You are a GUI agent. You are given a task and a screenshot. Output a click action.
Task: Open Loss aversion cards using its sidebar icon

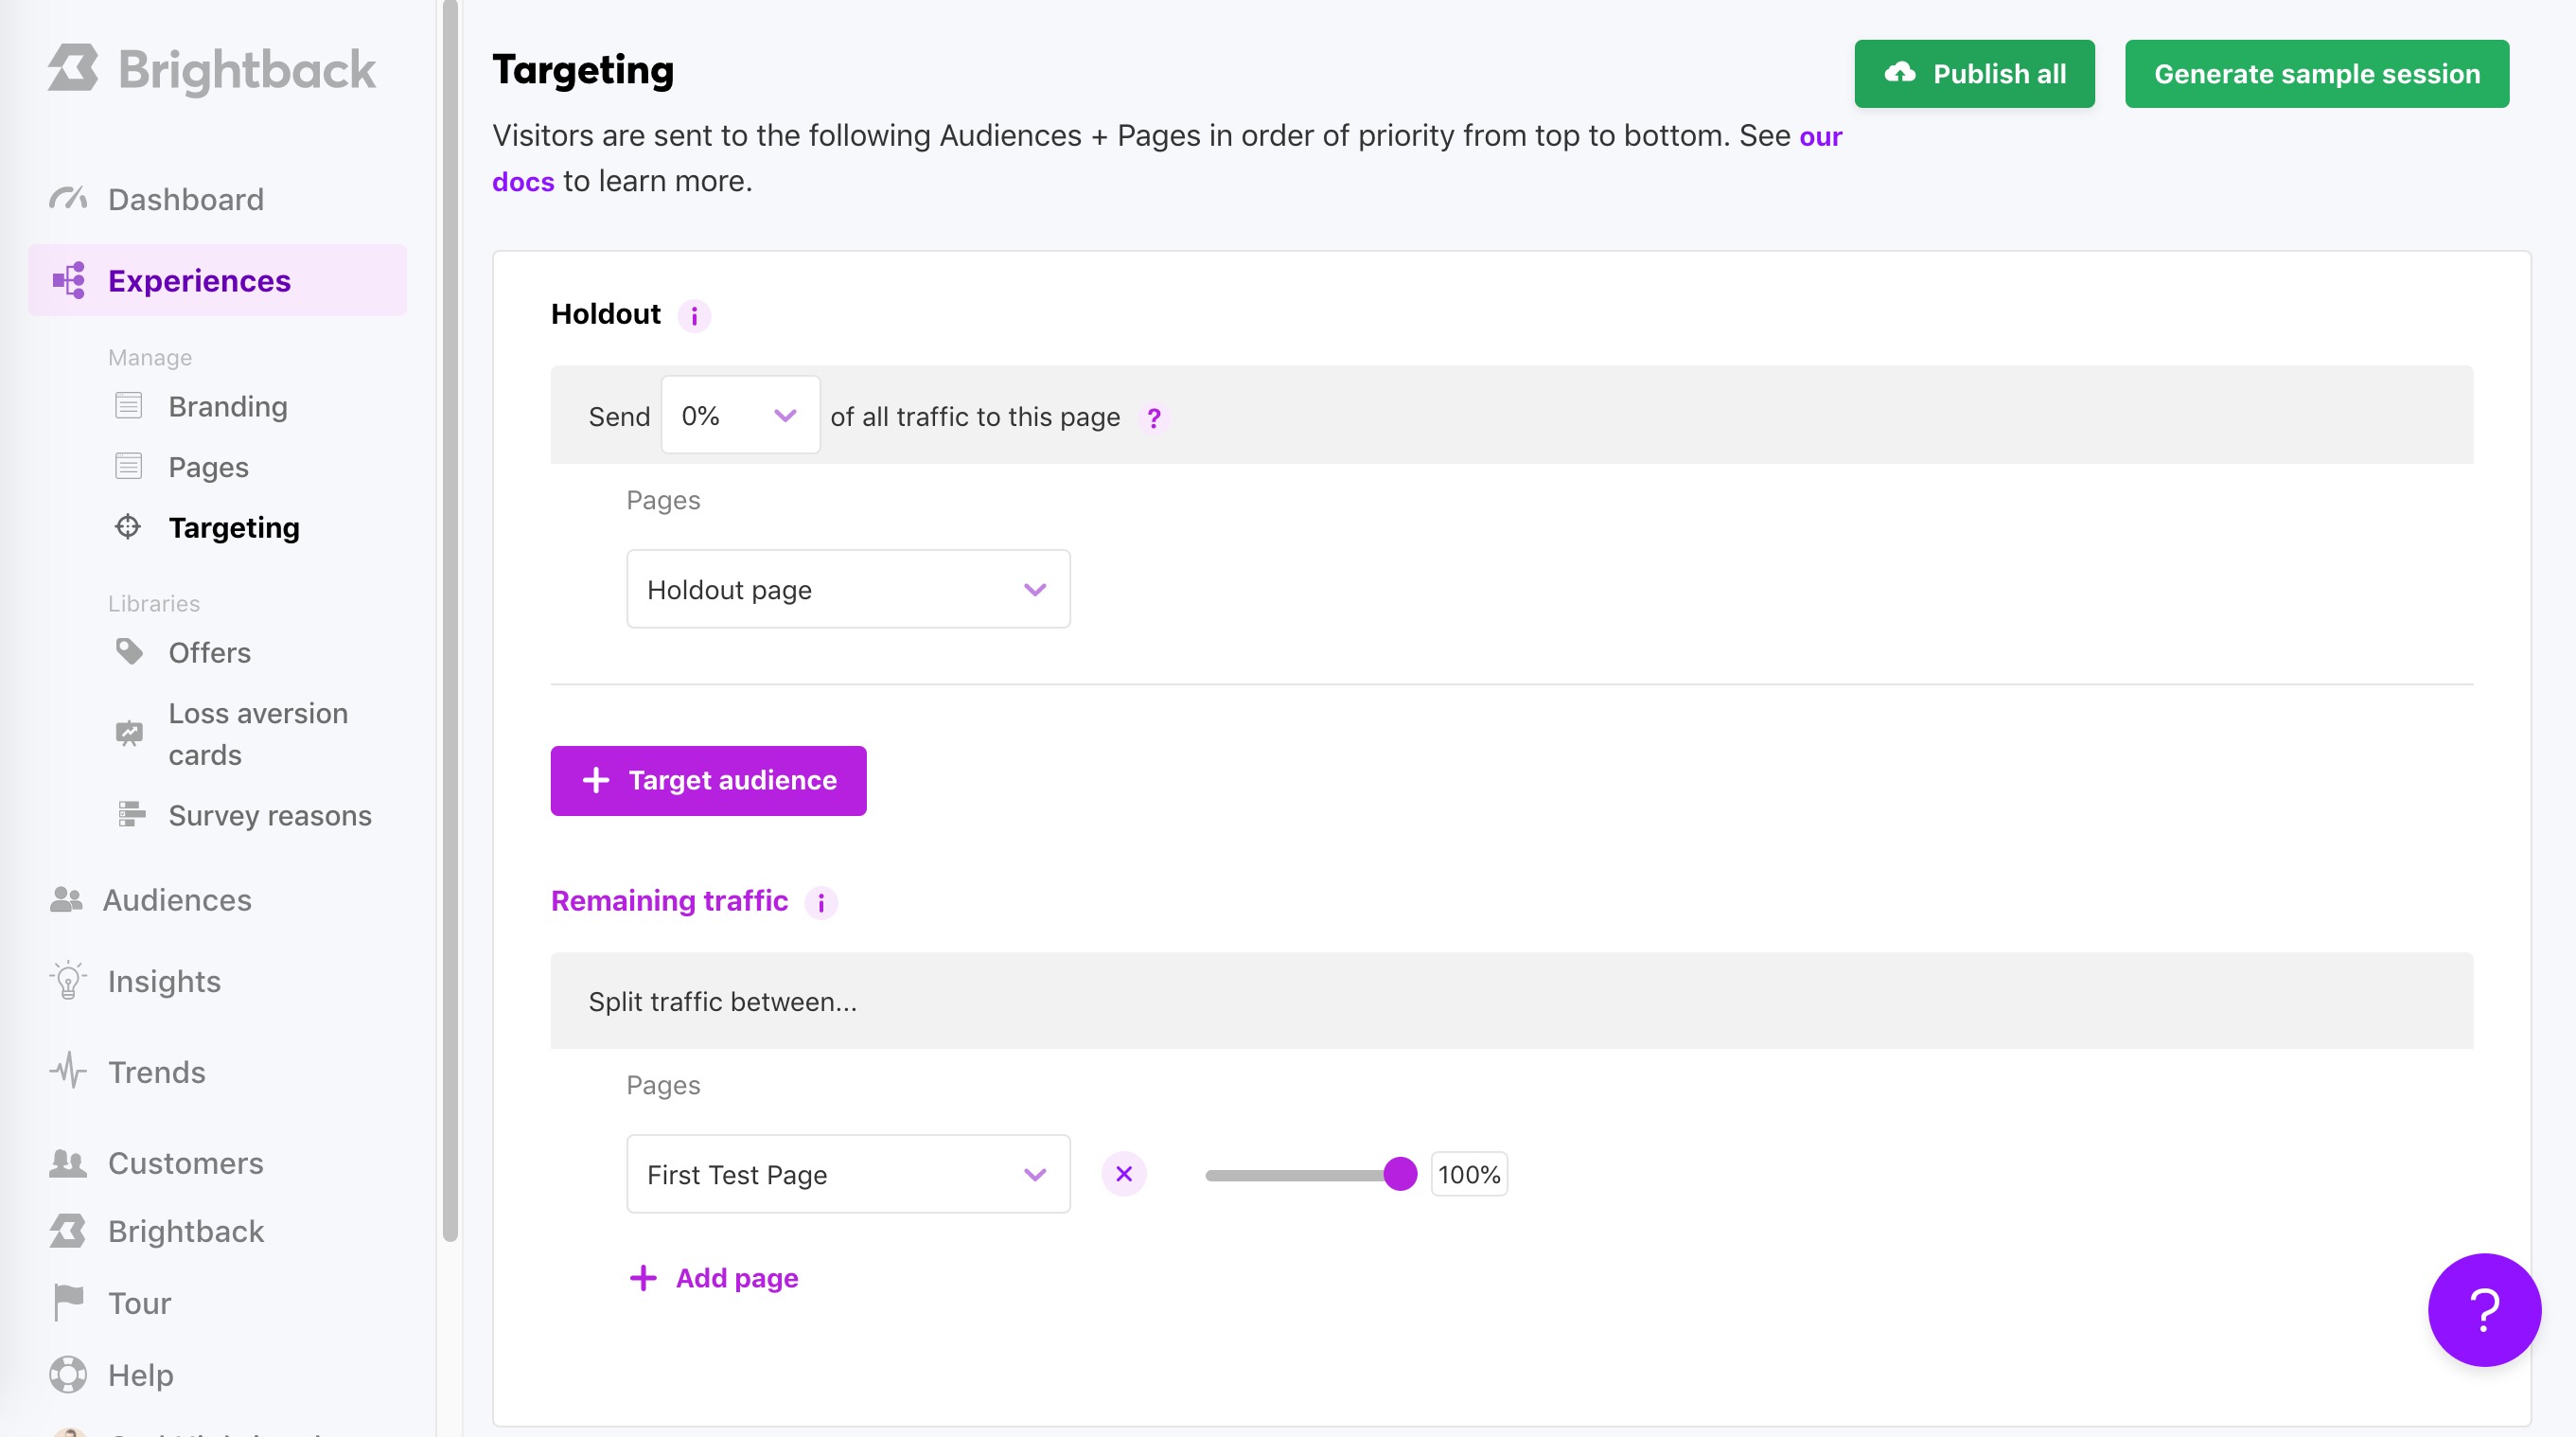click(x=129, y=732)
